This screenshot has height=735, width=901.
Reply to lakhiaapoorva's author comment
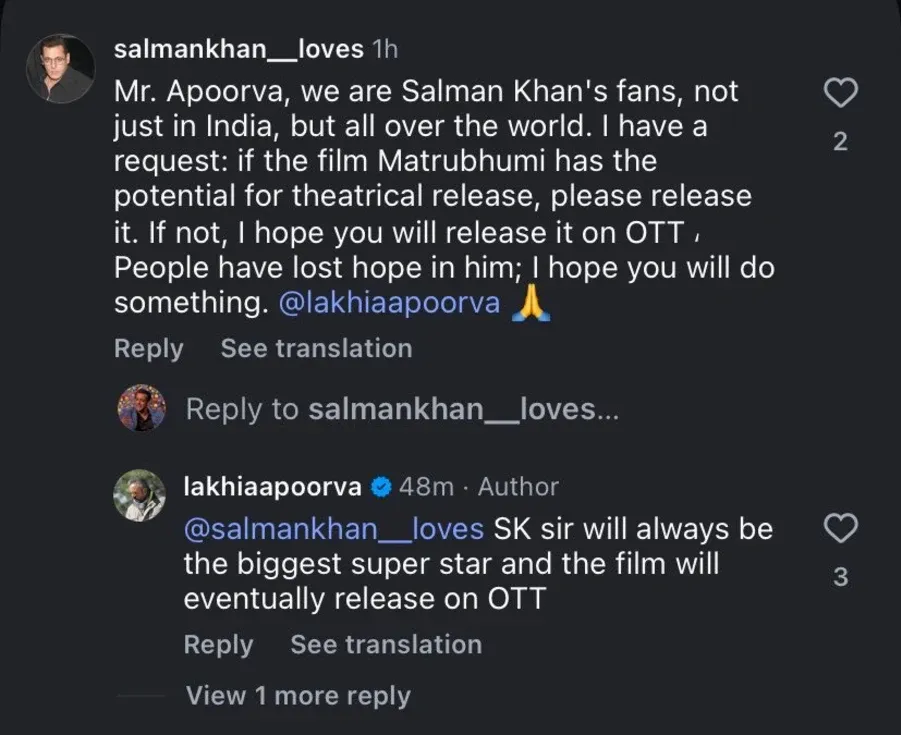(218, 645)
